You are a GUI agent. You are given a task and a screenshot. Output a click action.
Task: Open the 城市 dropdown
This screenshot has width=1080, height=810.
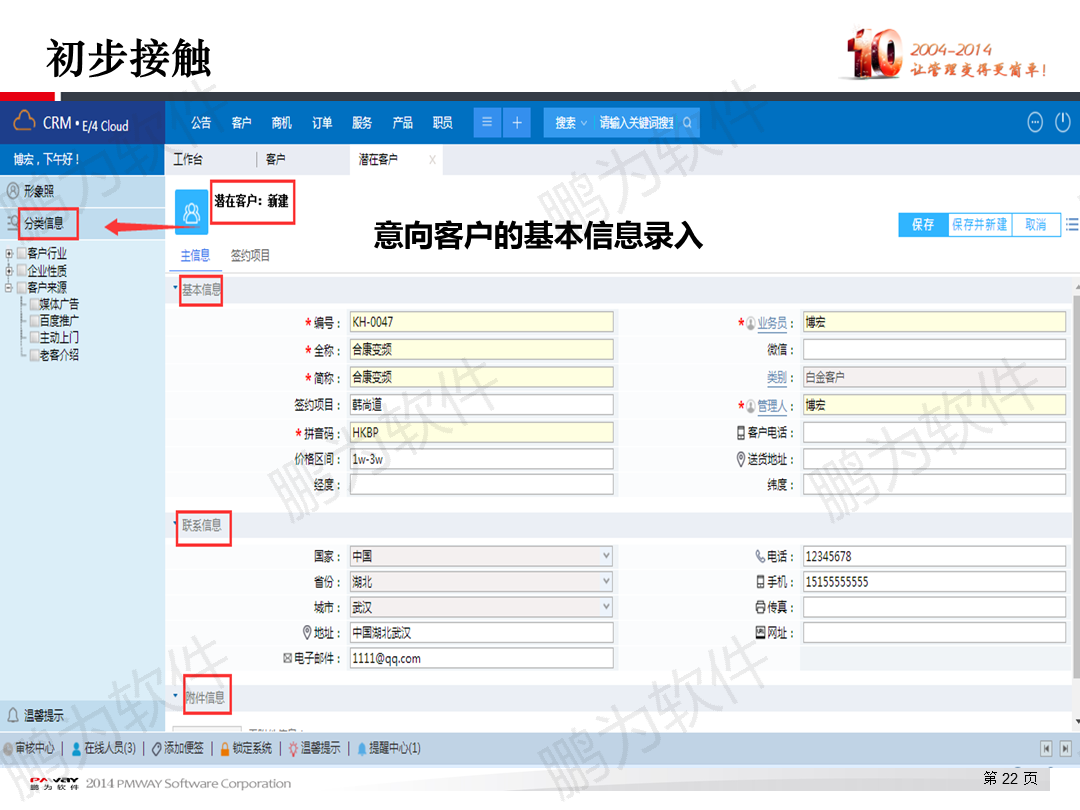click(x=606, y=607)
